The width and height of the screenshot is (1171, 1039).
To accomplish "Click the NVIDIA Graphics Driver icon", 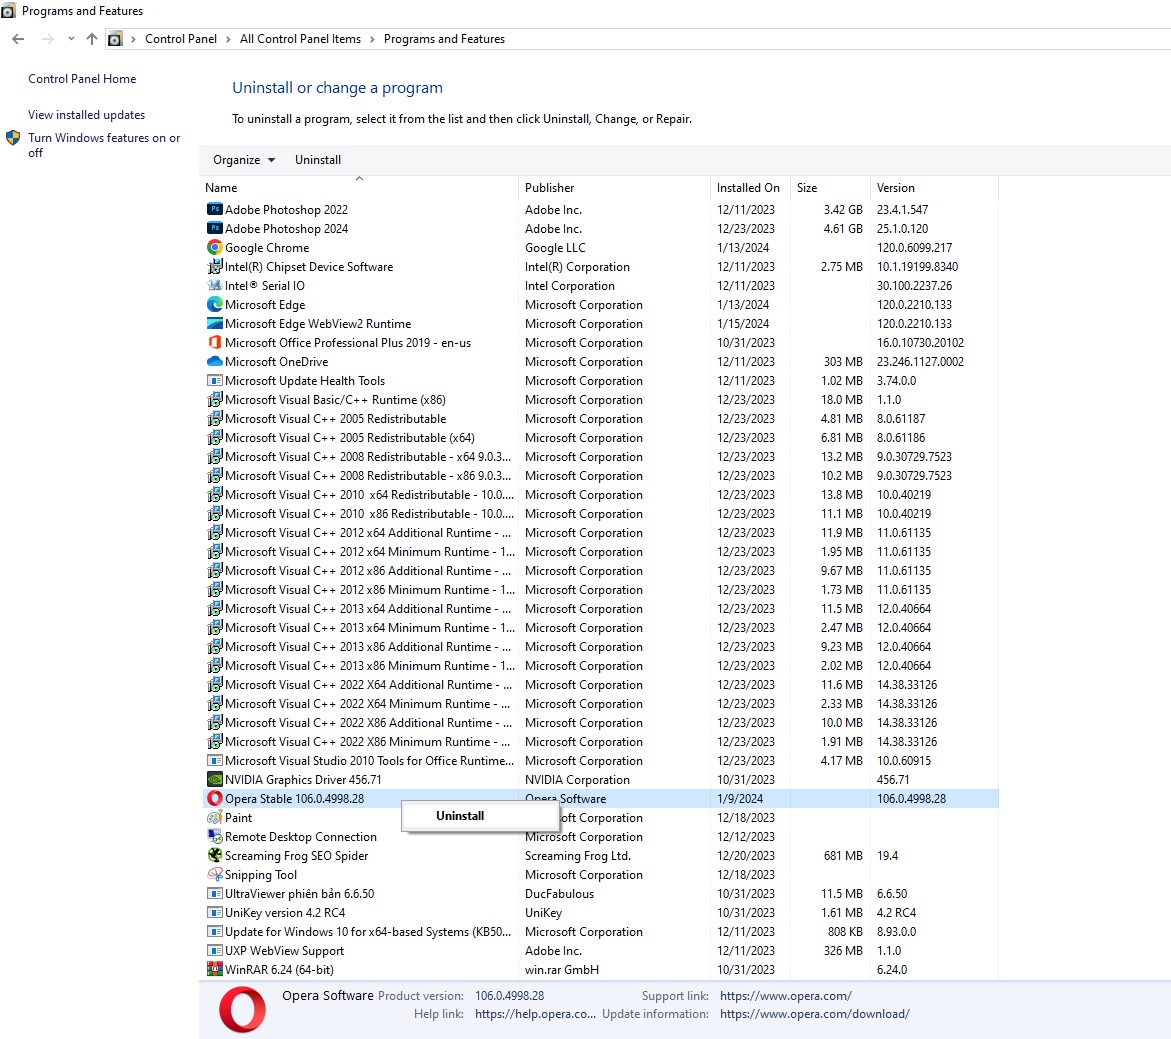I will coord(214,779).
